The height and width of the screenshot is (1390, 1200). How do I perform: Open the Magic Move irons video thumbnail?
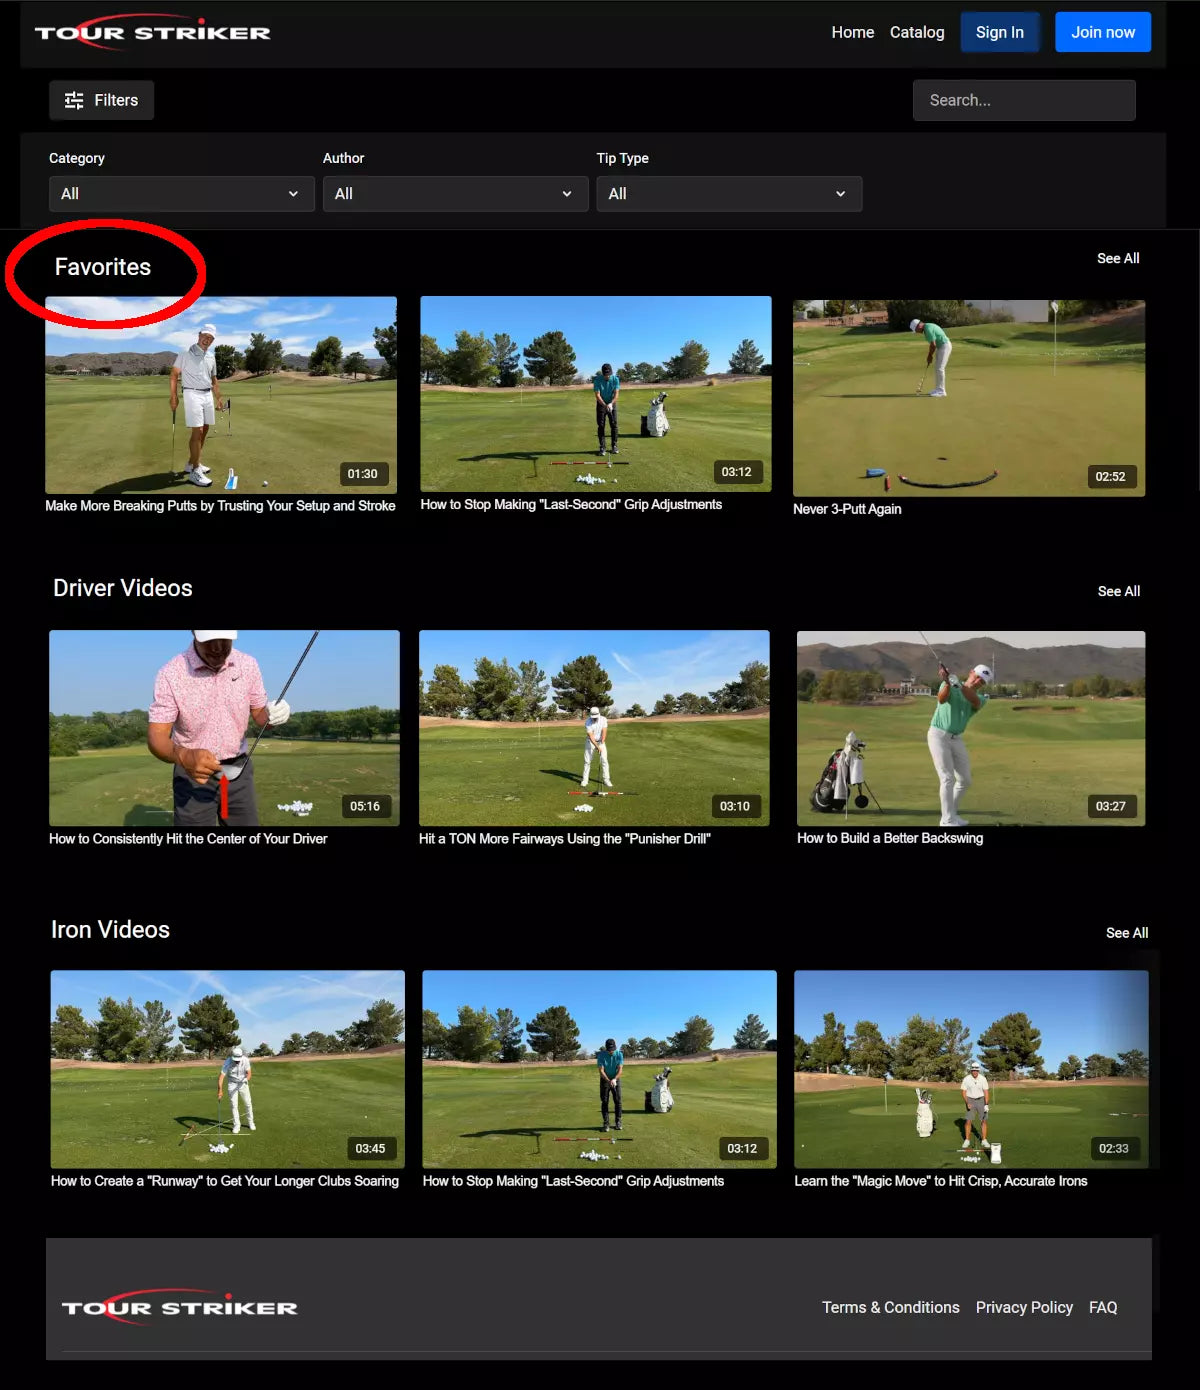(970, 1068)
